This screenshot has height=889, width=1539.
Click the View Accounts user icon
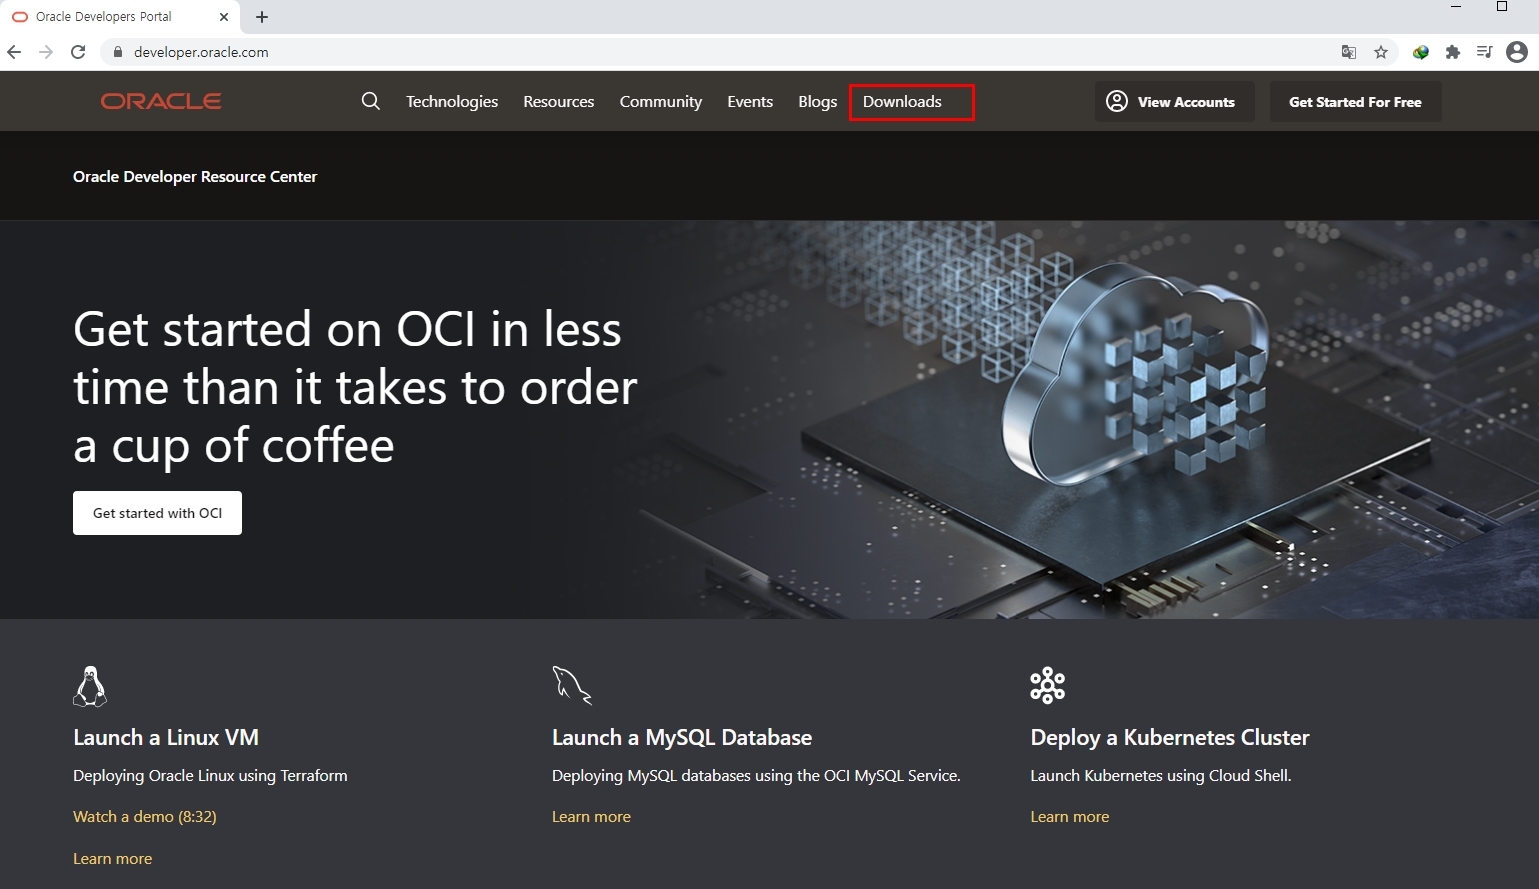(1117, 101)
